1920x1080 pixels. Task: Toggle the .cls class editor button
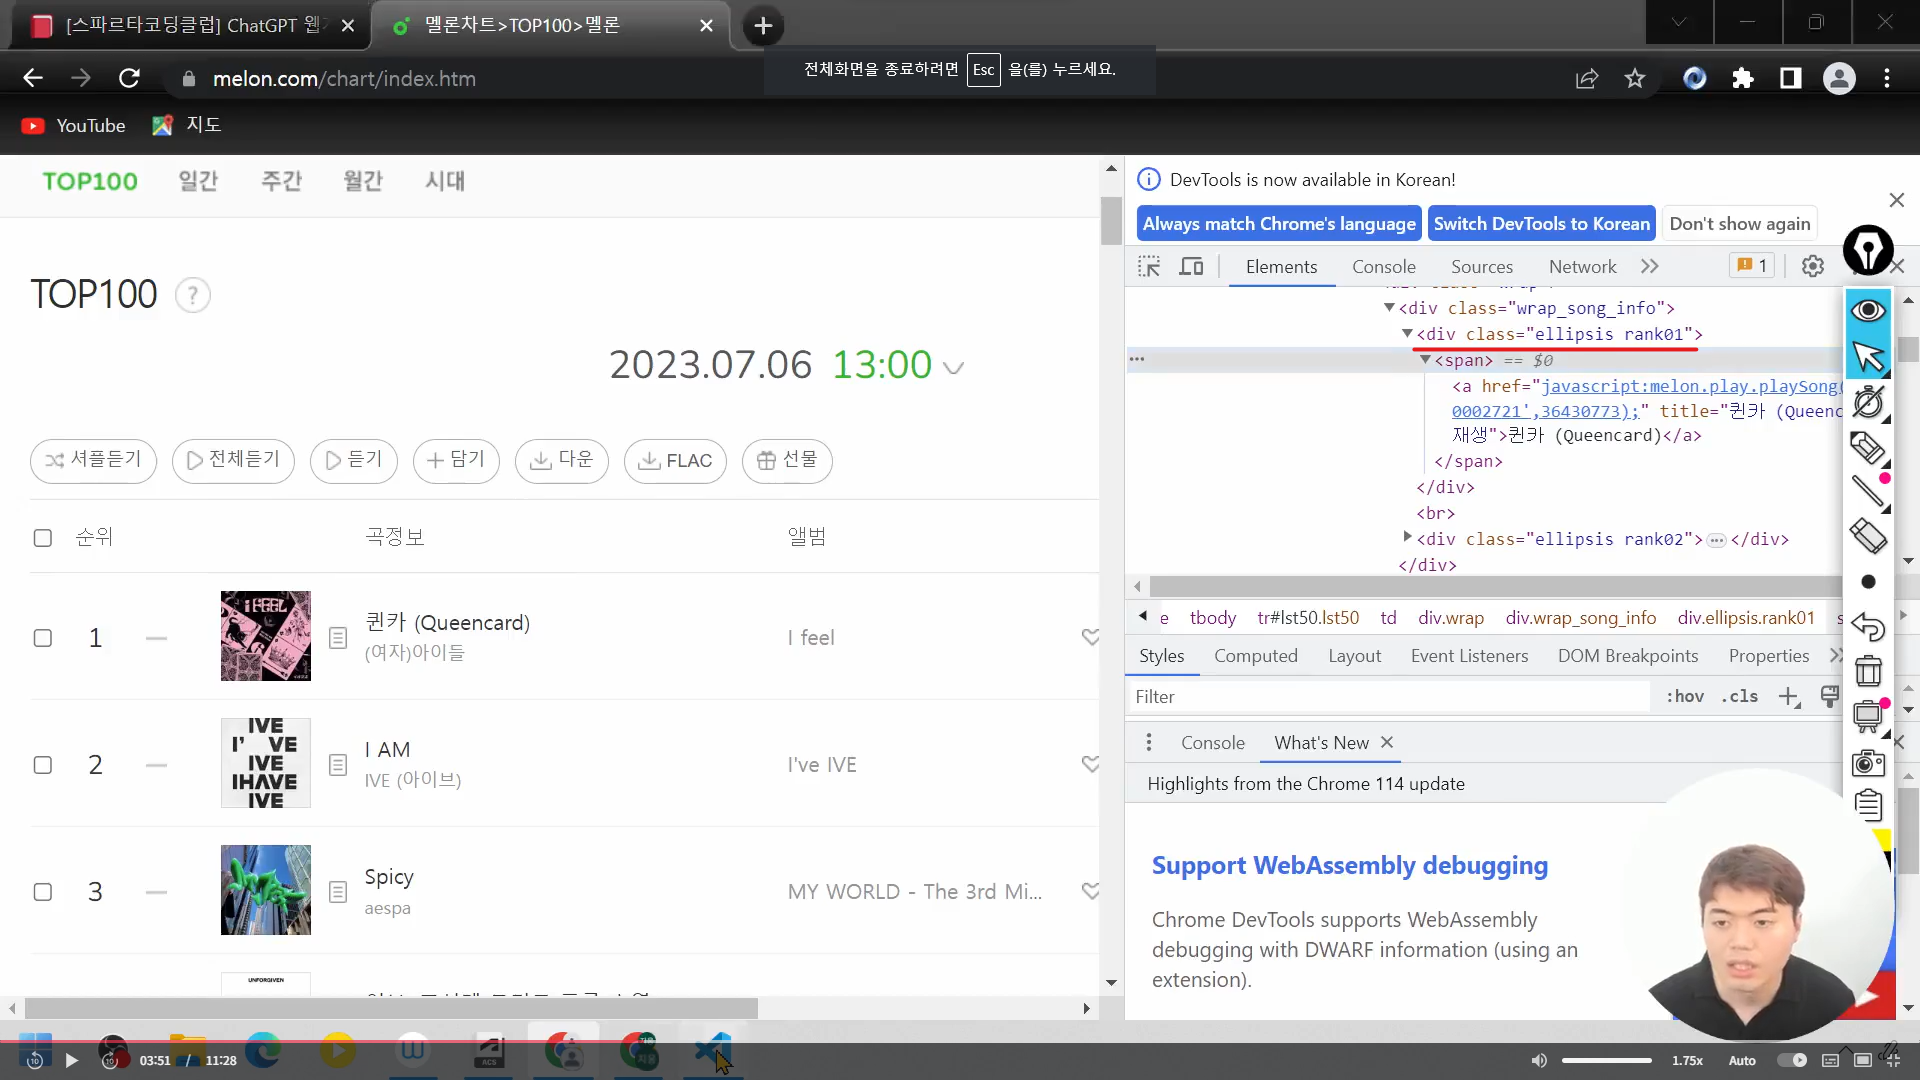point(1740,697)
